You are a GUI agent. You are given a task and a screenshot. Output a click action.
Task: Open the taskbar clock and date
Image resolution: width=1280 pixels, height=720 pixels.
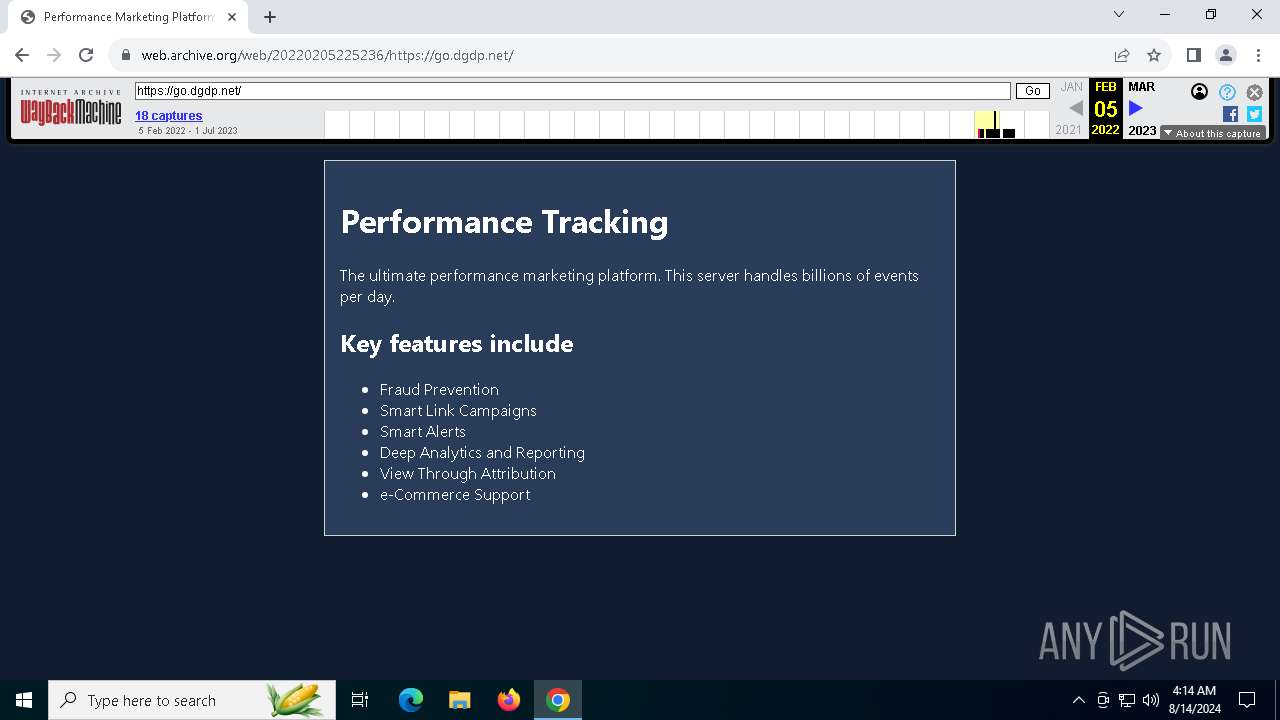1194,700
